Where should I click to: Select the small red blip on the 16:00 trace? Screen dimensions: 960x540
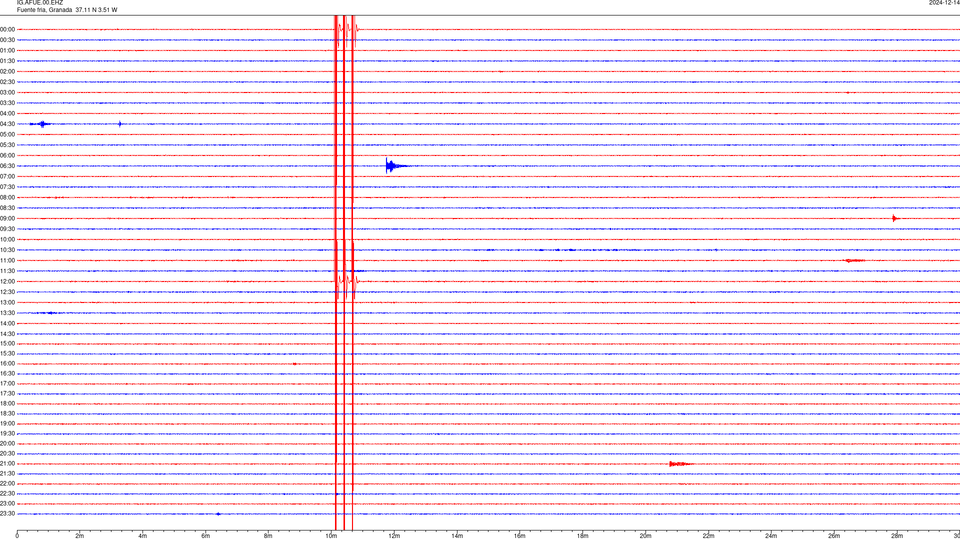[294, 364]
